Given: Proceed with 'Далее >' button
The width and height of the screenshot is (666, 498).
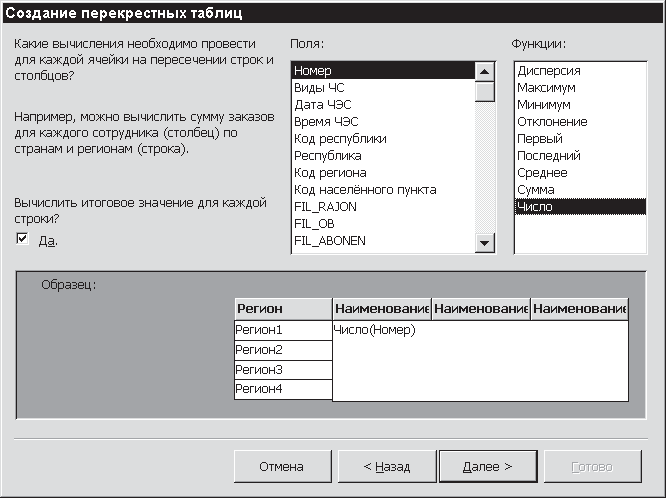Looking at the screenshot, I should point(488,466).
